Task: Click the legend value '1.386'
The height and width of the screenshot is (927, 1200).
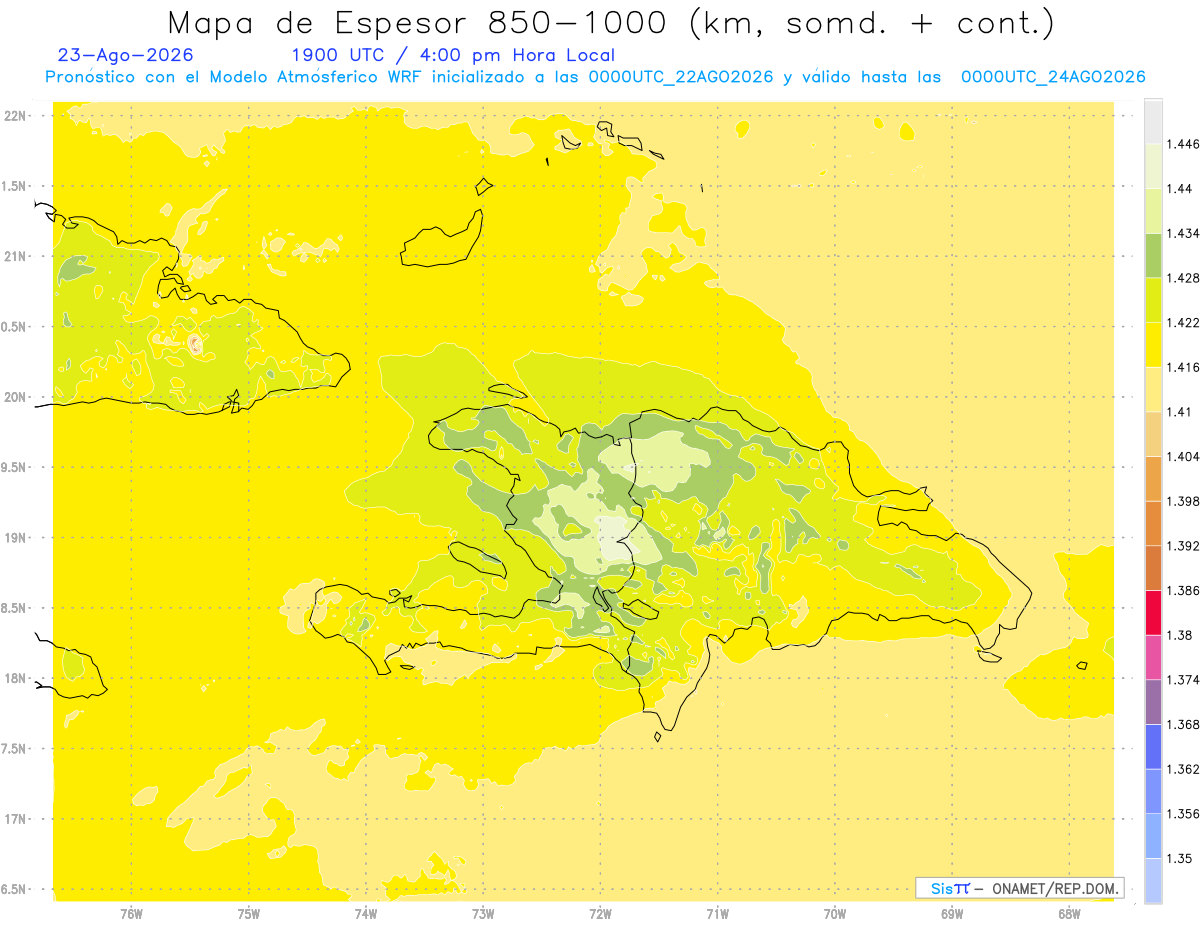Action: pos(1182,590)
